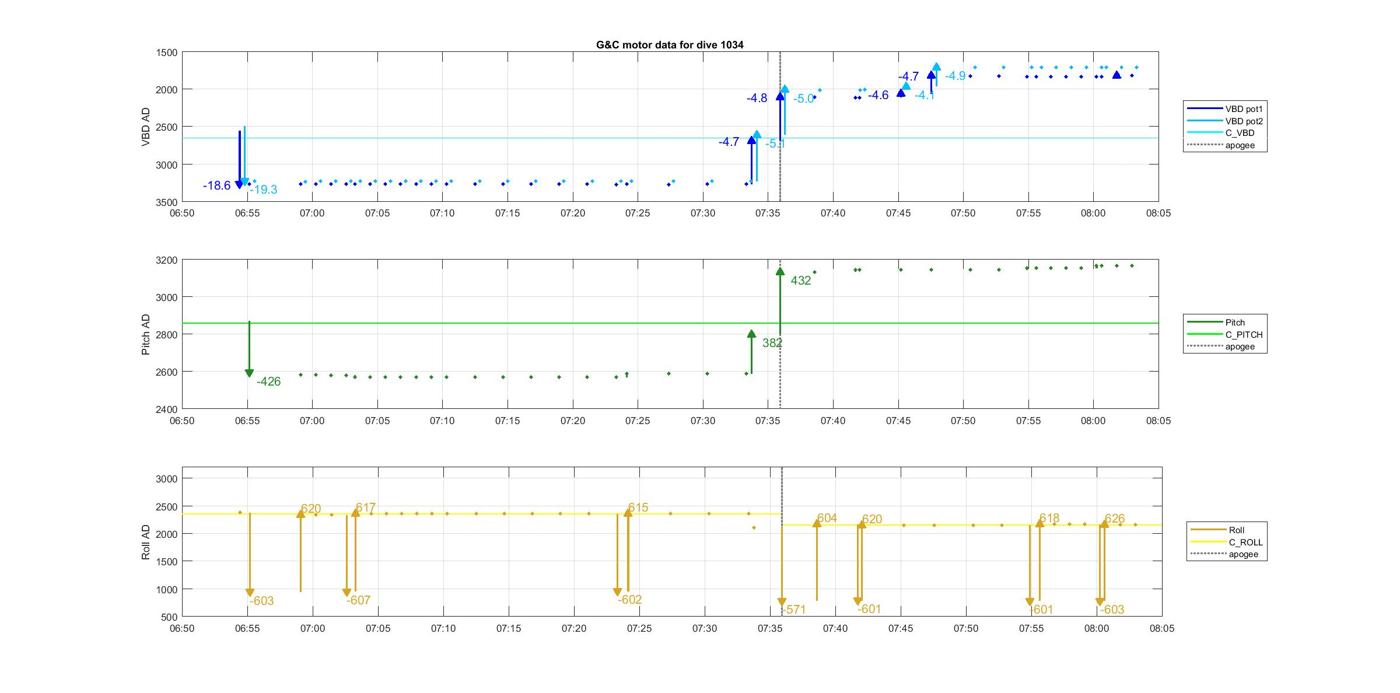Image resolution: width=1400 pixels, height=693 pixels.
Task: Click the "500" y-axis tick in Roll plot
Action: [169, 617]
